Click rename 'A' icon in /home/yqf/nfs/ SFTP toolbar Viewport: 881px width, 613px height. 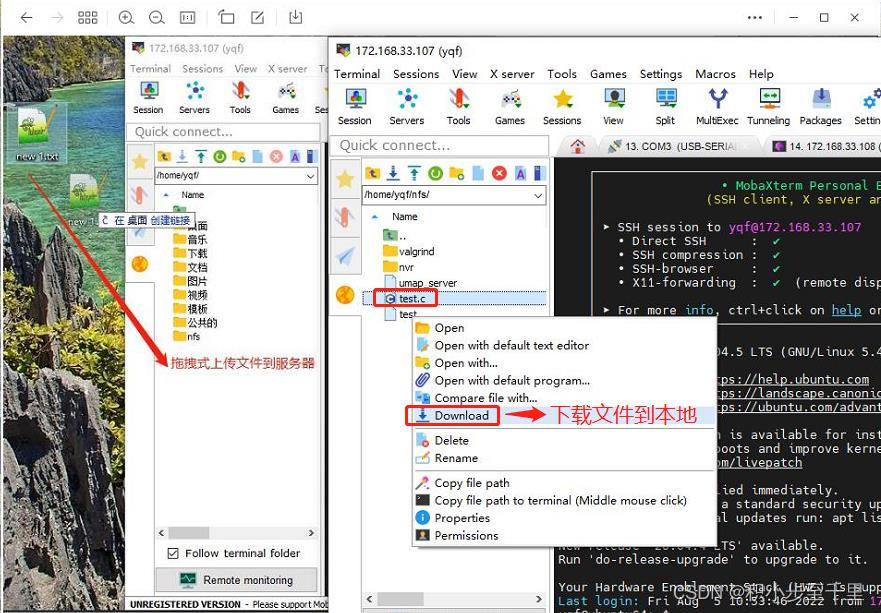click(x=520, y=173)
